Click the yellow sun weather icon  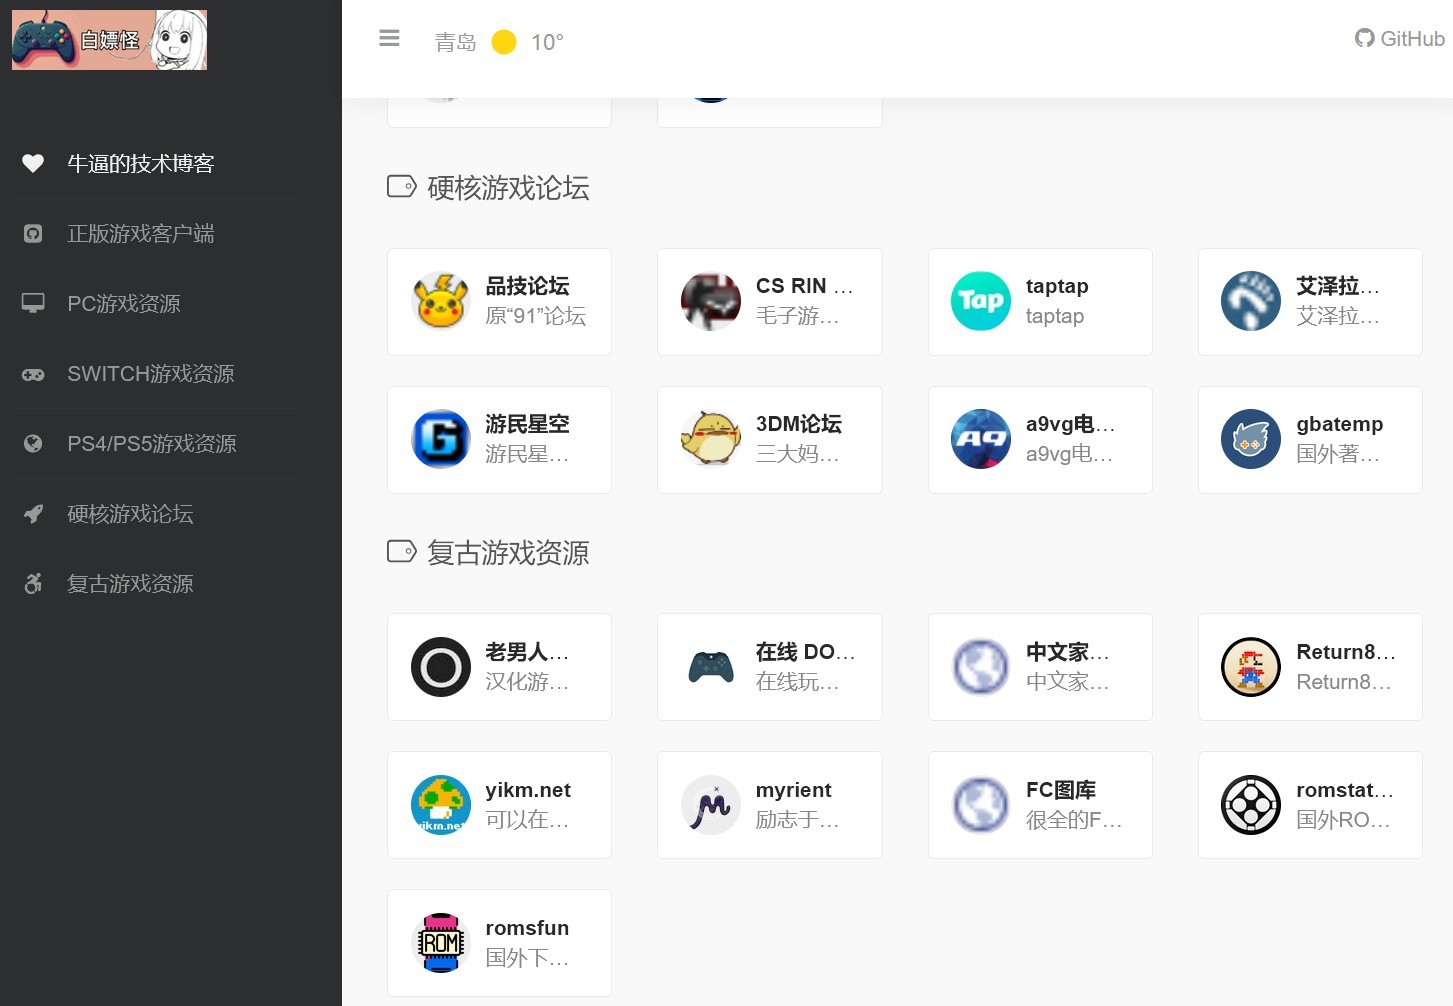(504, 42)
